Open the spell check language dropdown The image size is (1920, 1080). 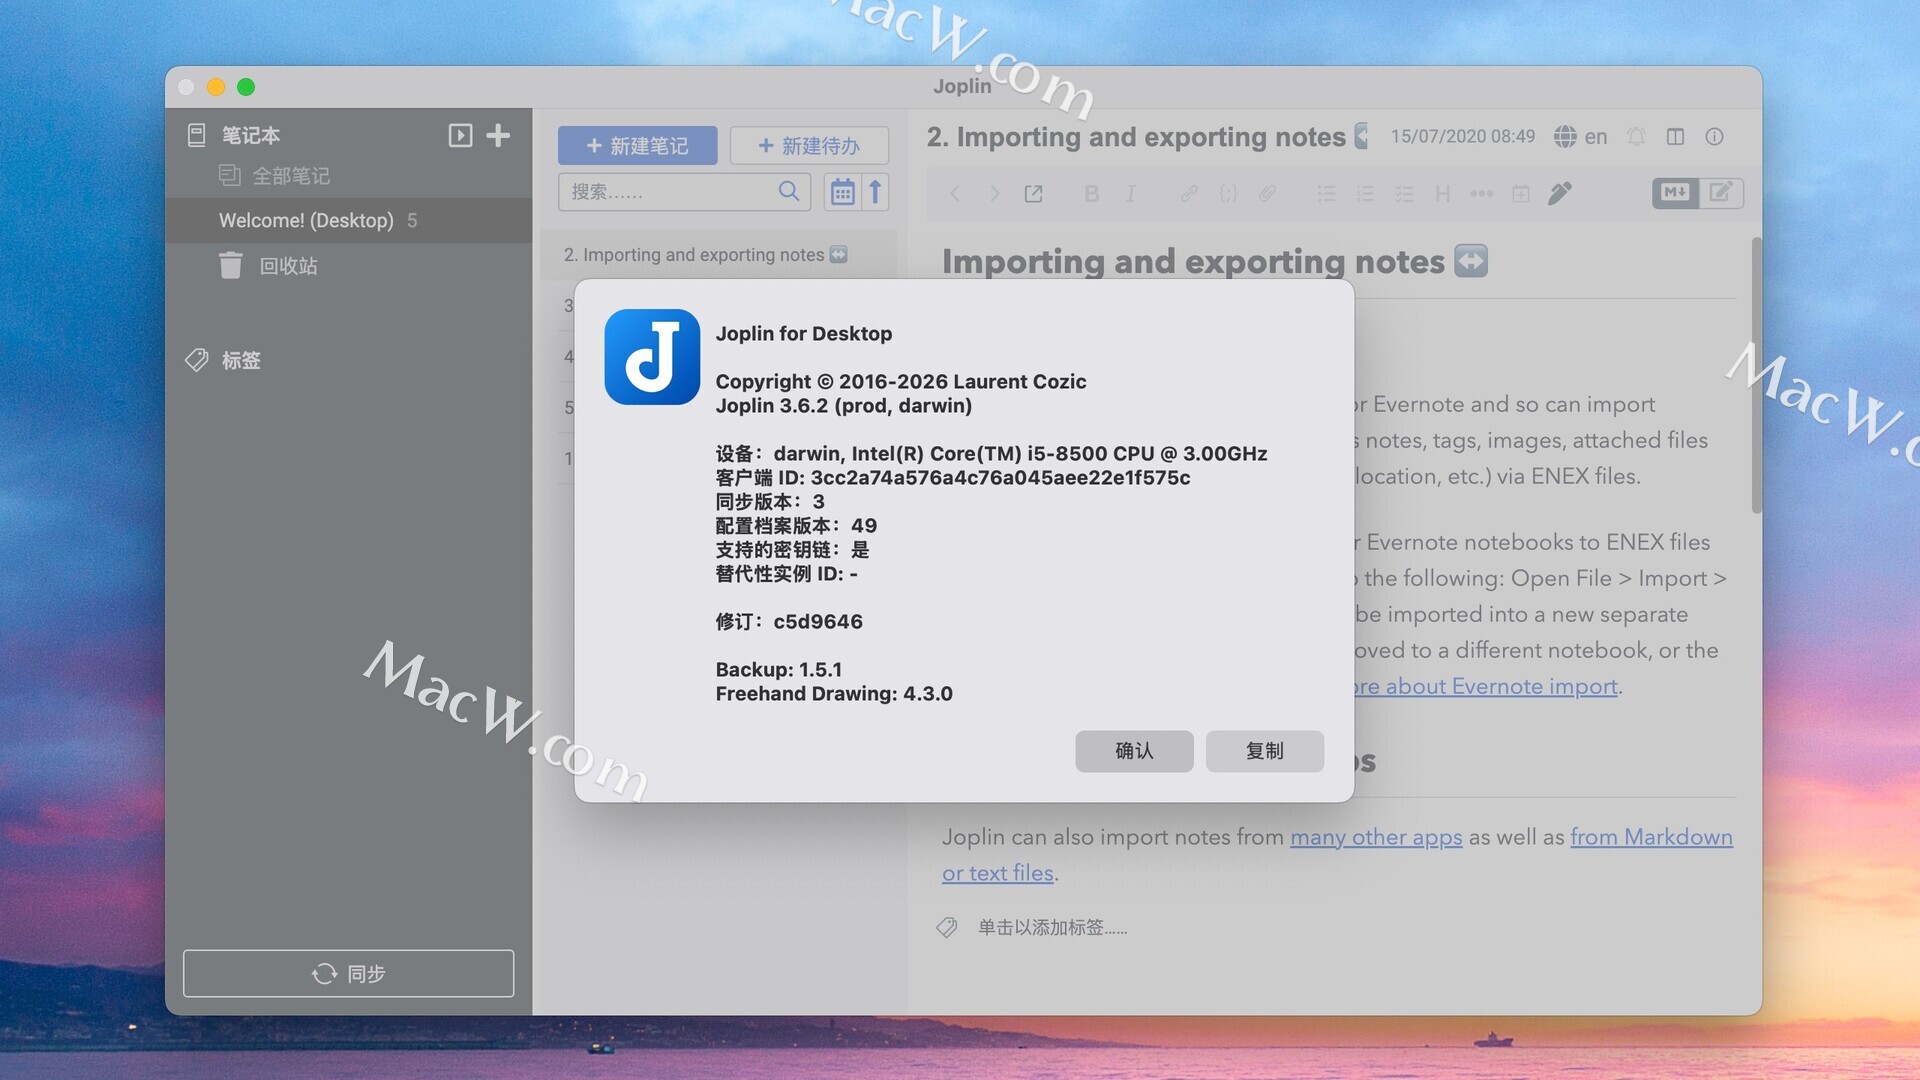pyautogui.click(x=1580, y=137)
